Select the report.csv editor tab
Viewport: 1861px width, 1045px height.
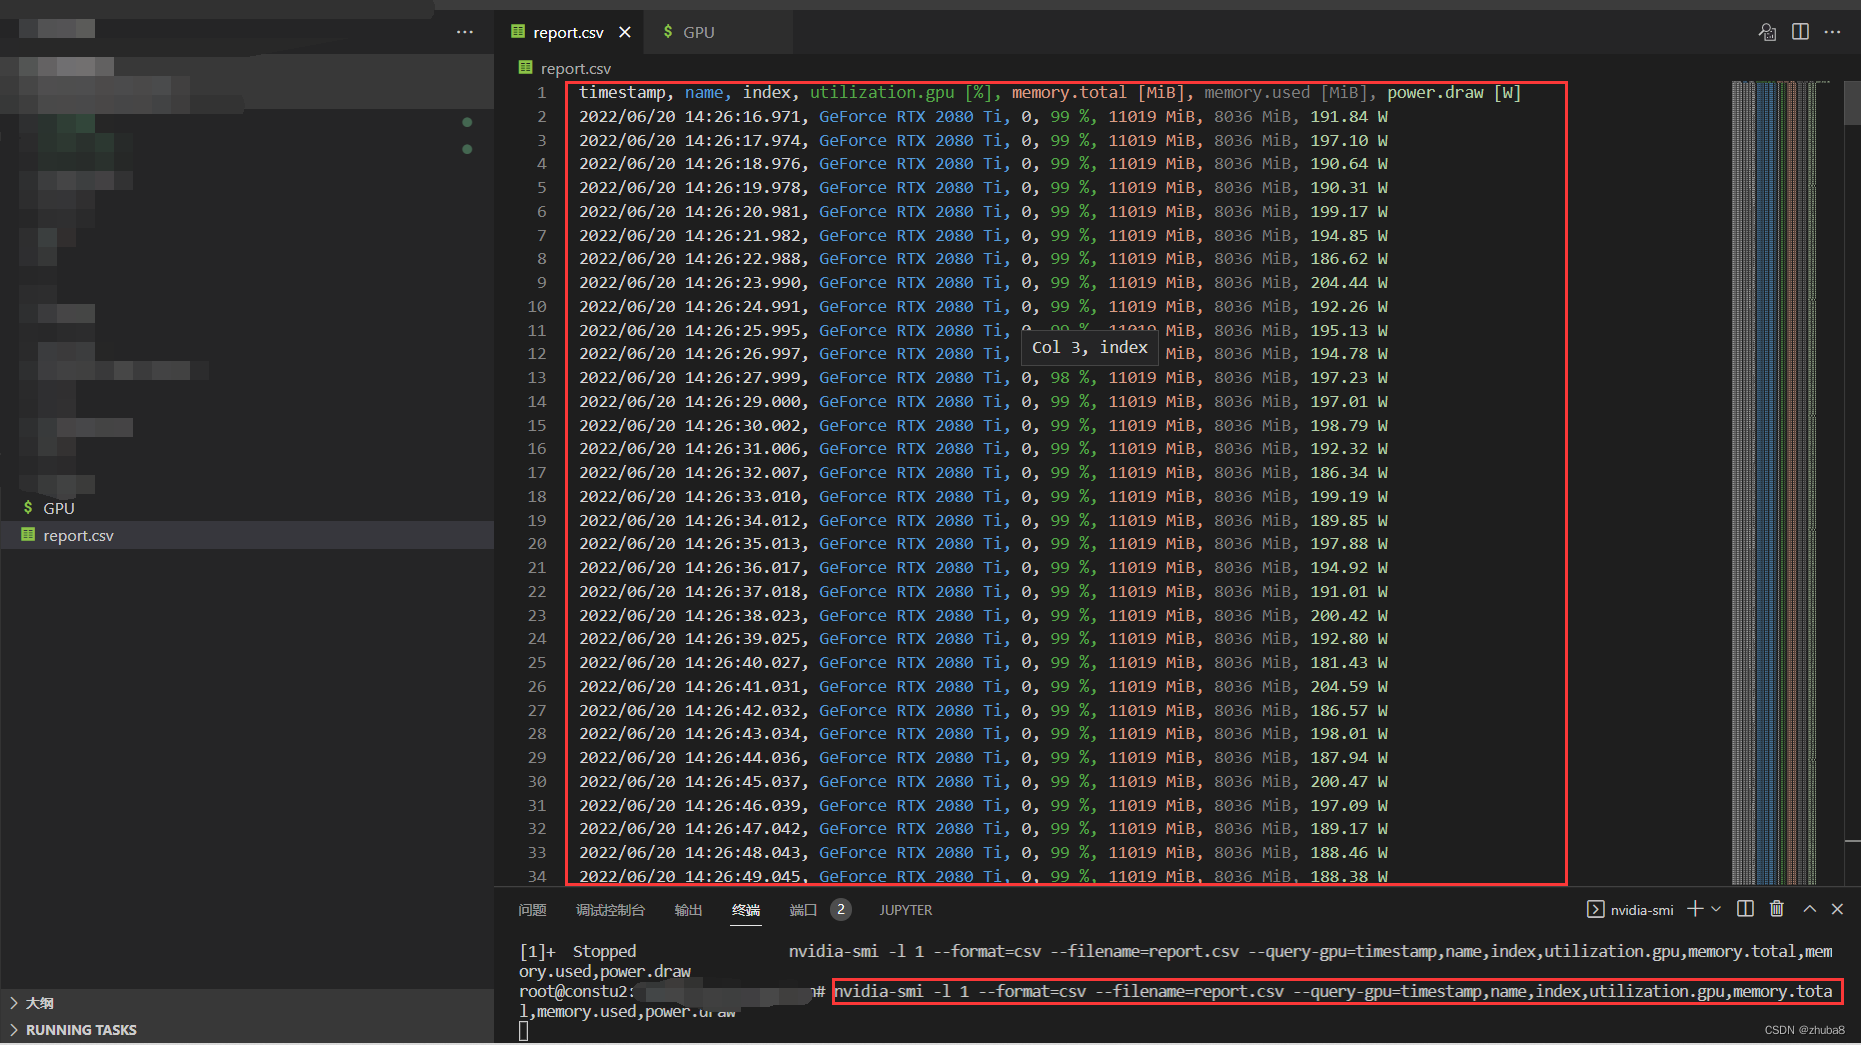568,32
